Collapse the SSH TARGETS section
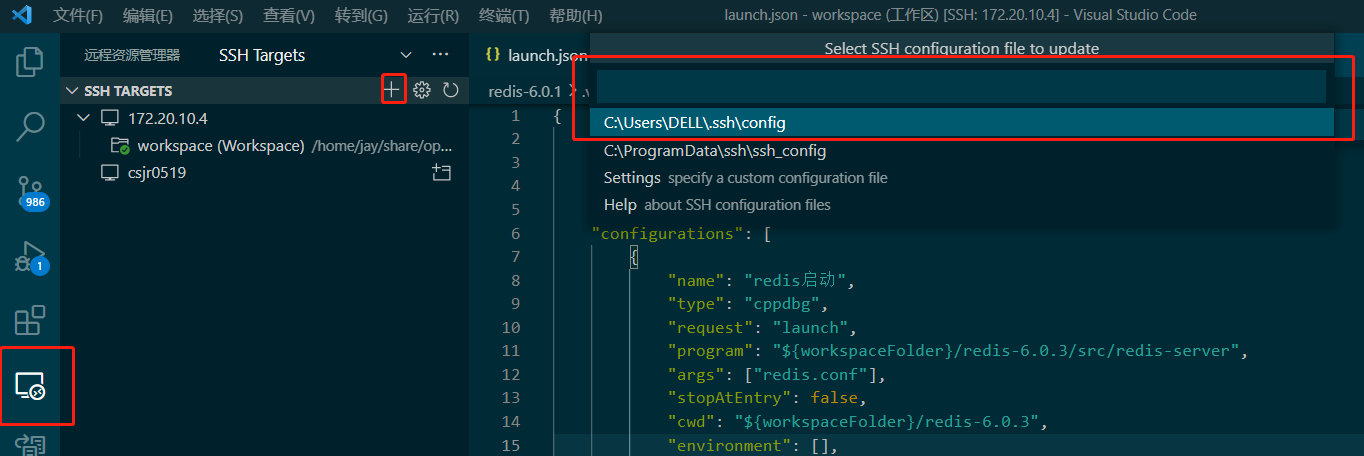Screen dimensions: 1364x456 click(x=71, y=91)
